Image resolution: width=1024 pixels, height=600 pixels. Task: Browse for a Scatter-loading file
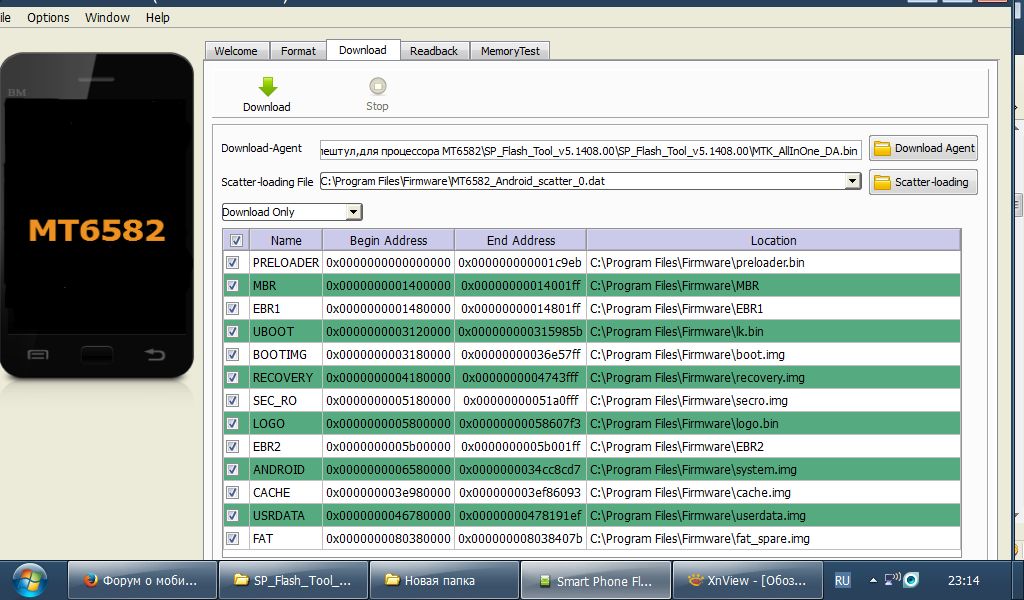(923, 182)
